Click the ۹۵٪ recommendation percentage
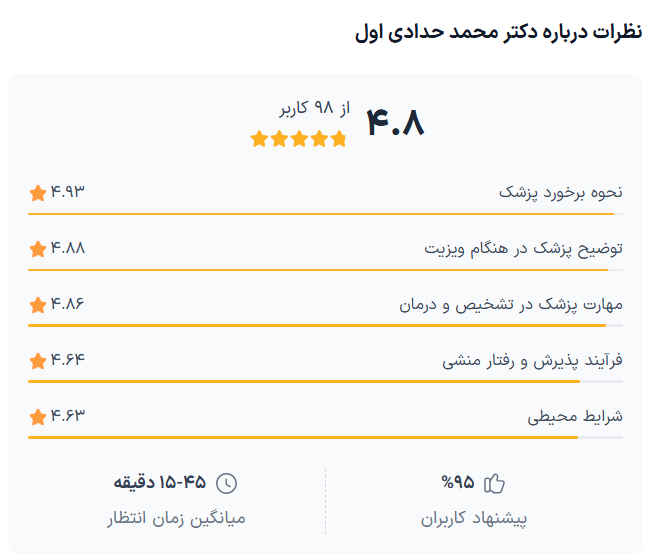The height and width of the screenshot is (560, 655). pos(457,484)
